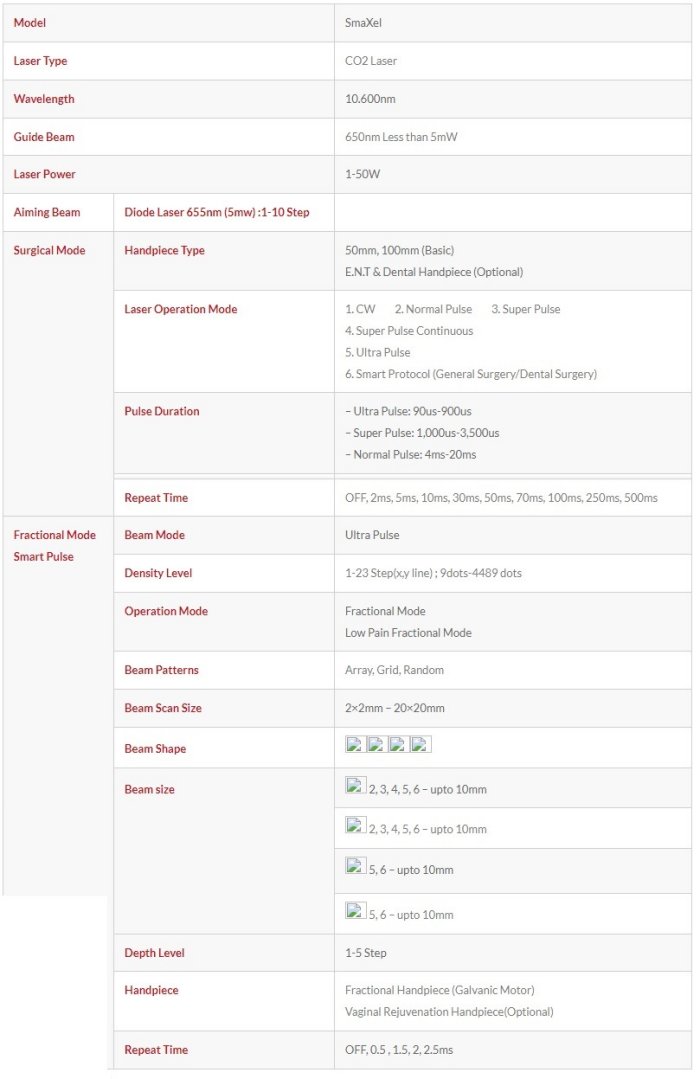
Task: Click the Density Level label
Action: tap(158, 573)
